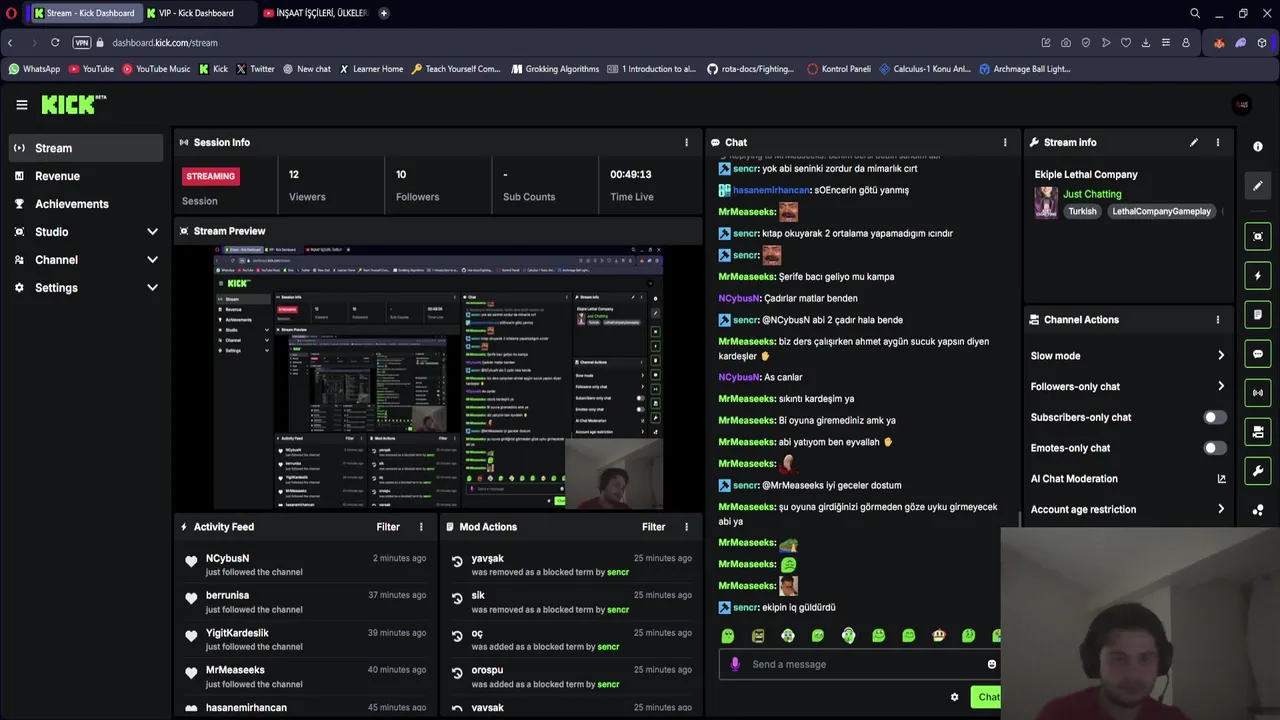This screenshot has height=720, width=1280.
Task: Click the sencr mention on the yavşak entry
Action: click(x=618, y=572)
